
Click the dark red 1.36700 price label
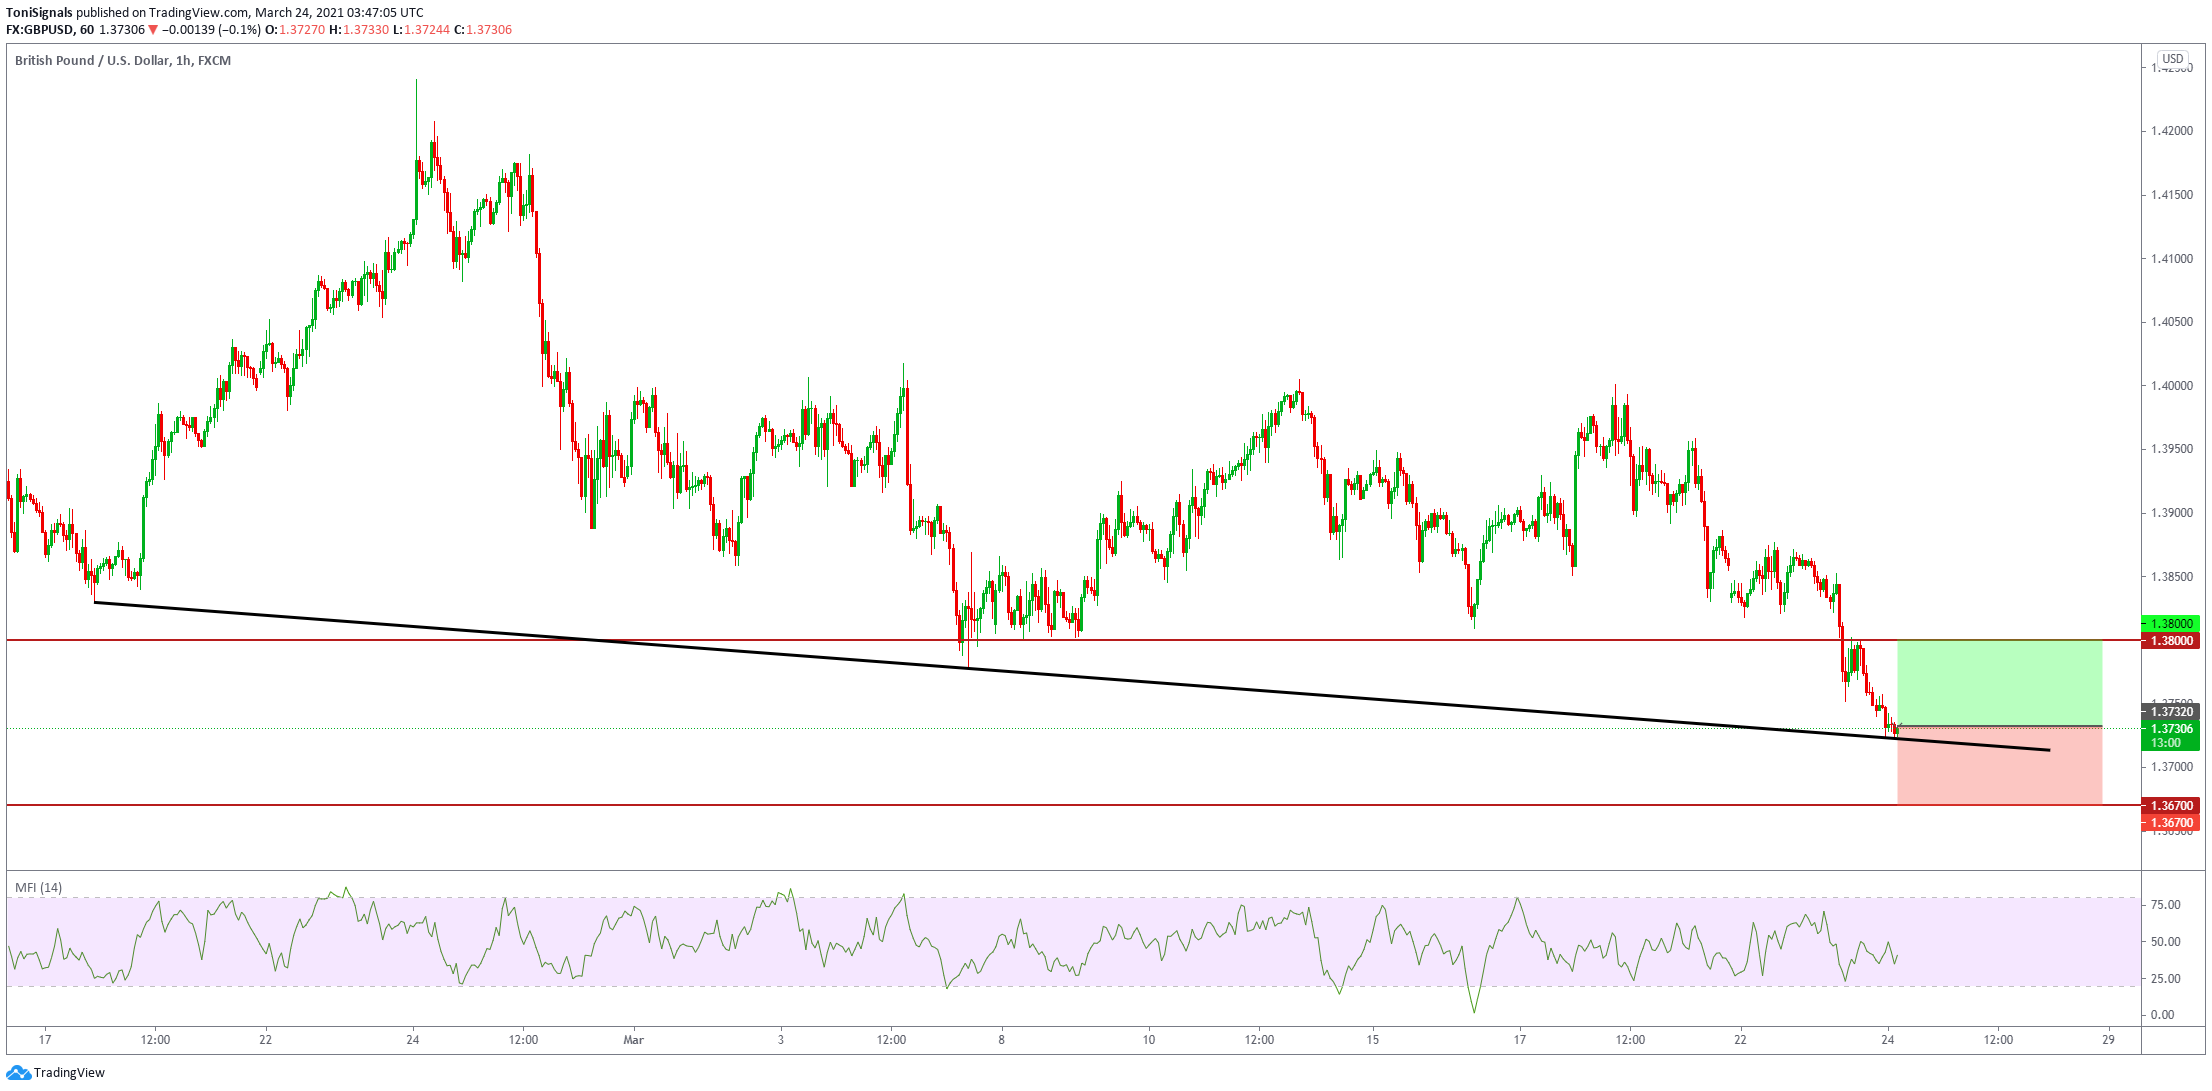click(x=2170, y=806)
